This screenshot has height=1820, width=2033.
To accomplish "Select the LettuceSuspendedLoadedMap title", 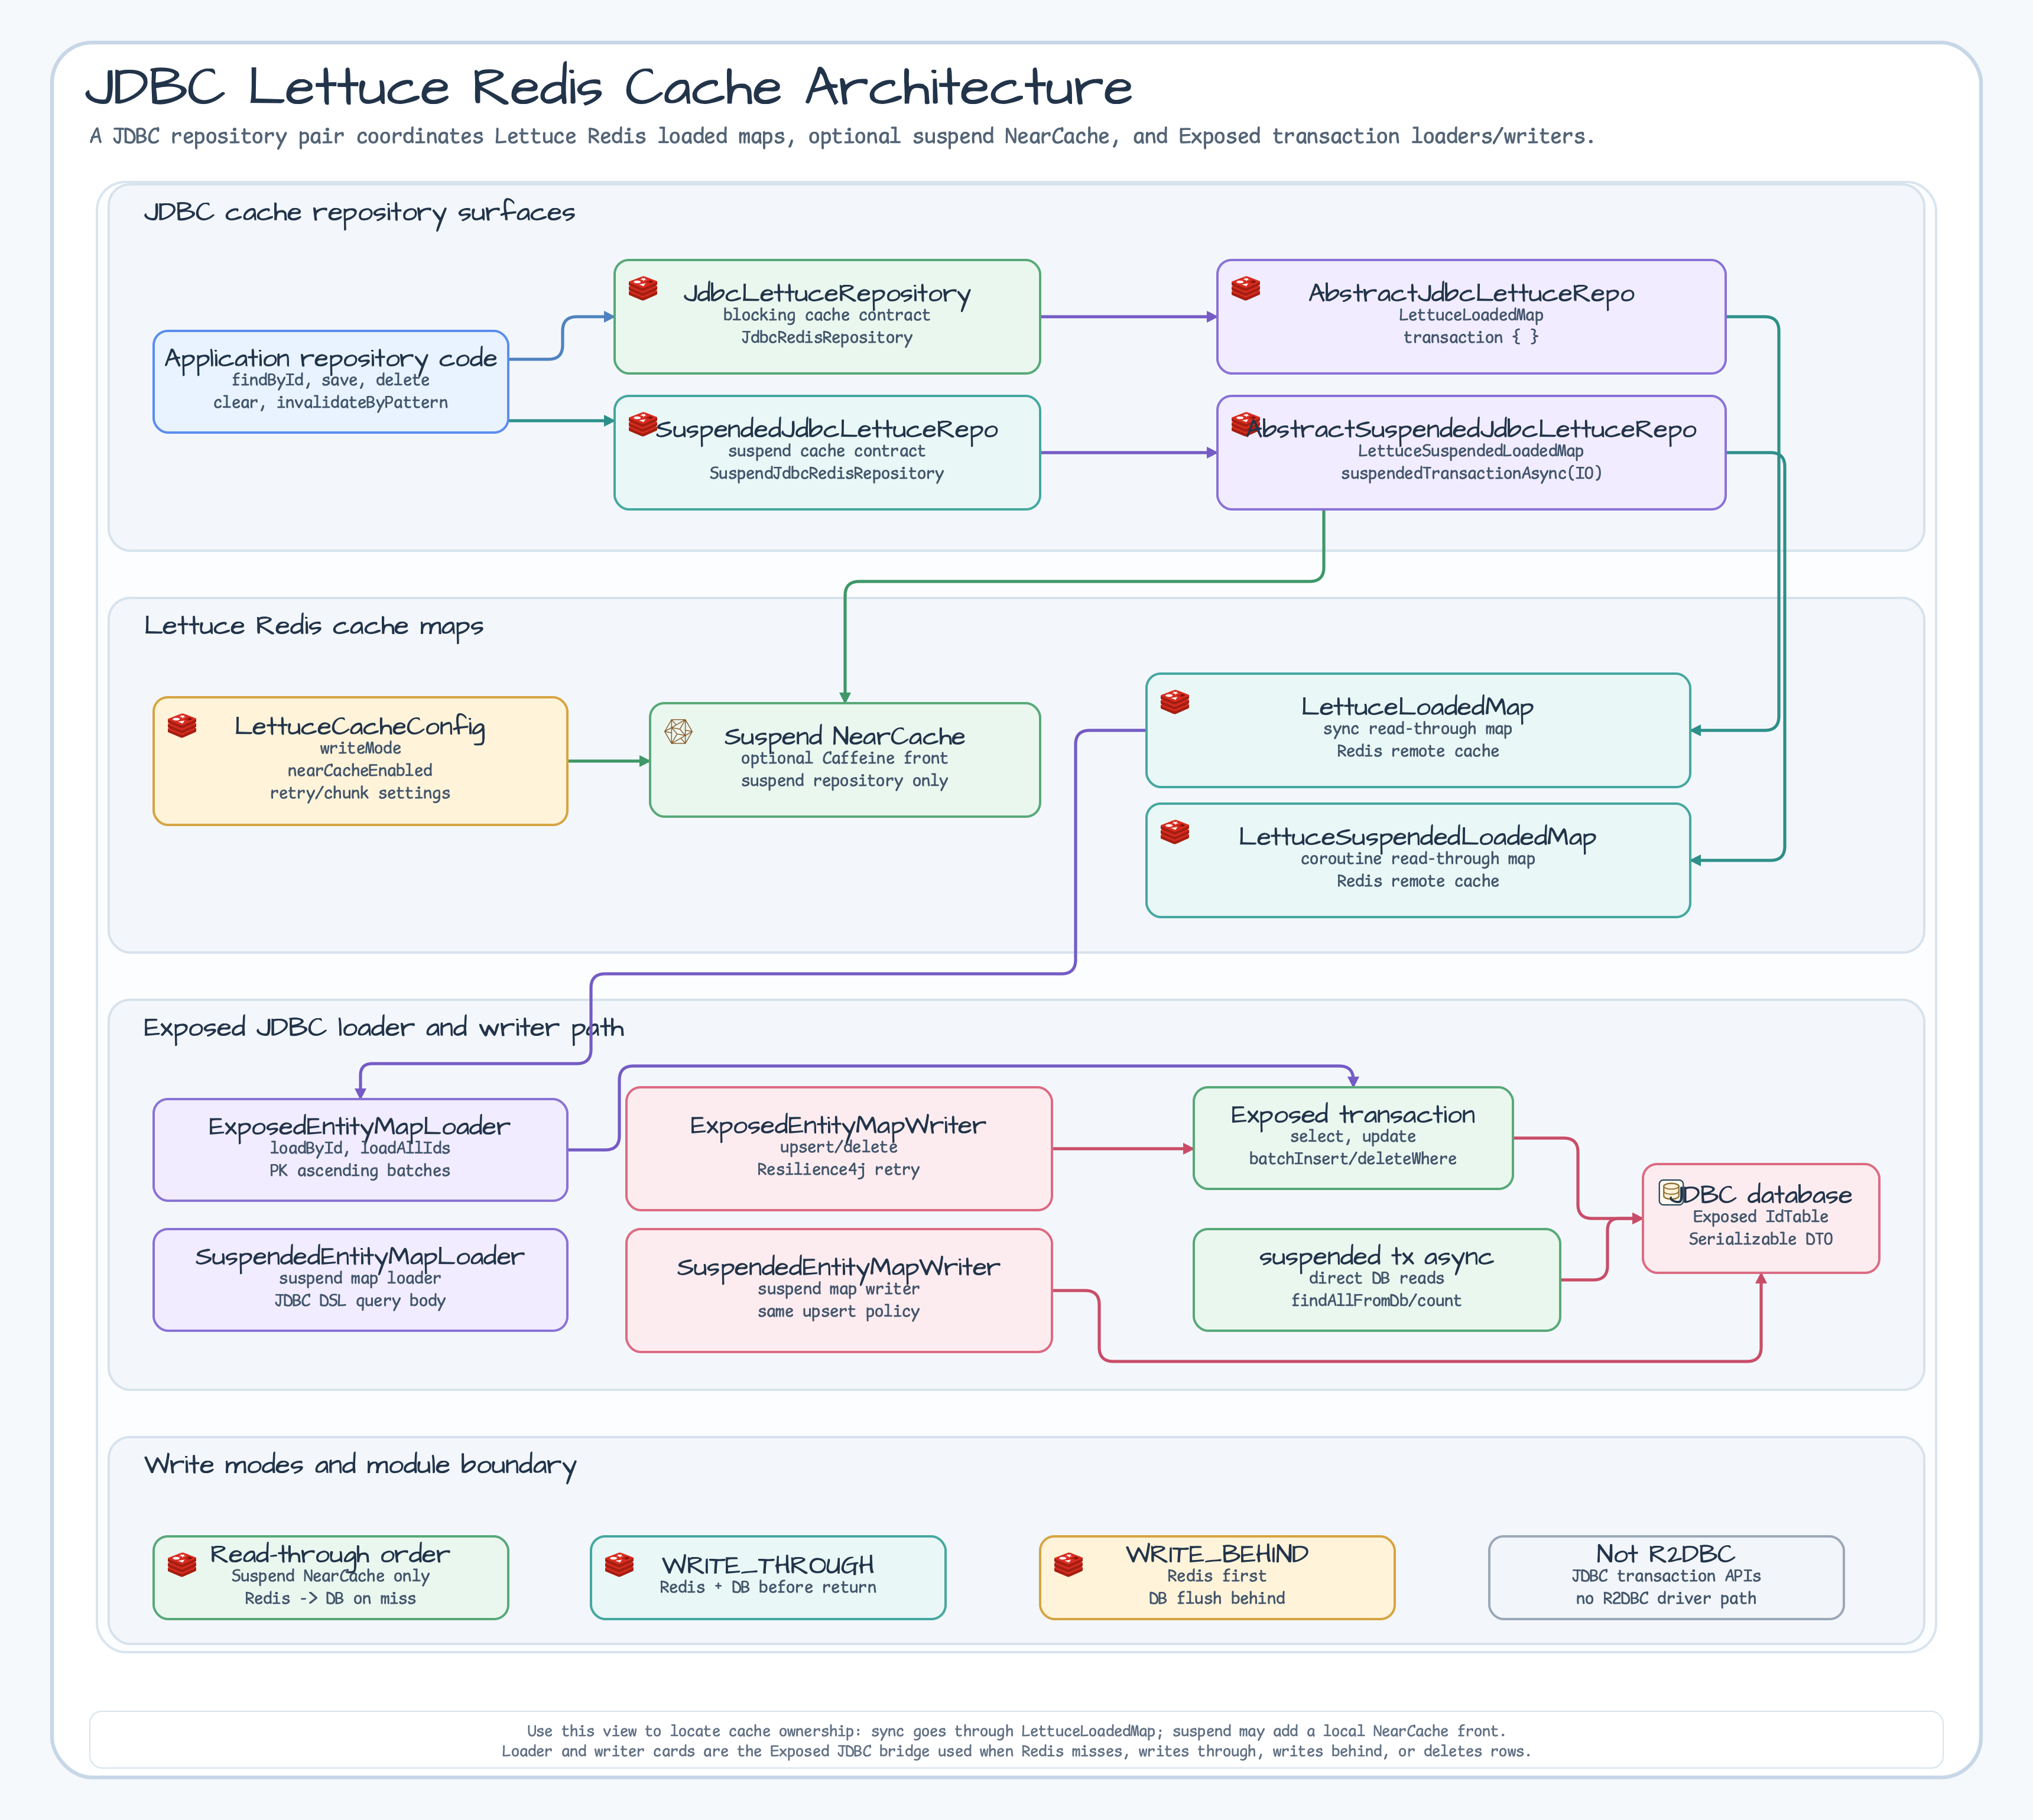I will [1418, 836].
